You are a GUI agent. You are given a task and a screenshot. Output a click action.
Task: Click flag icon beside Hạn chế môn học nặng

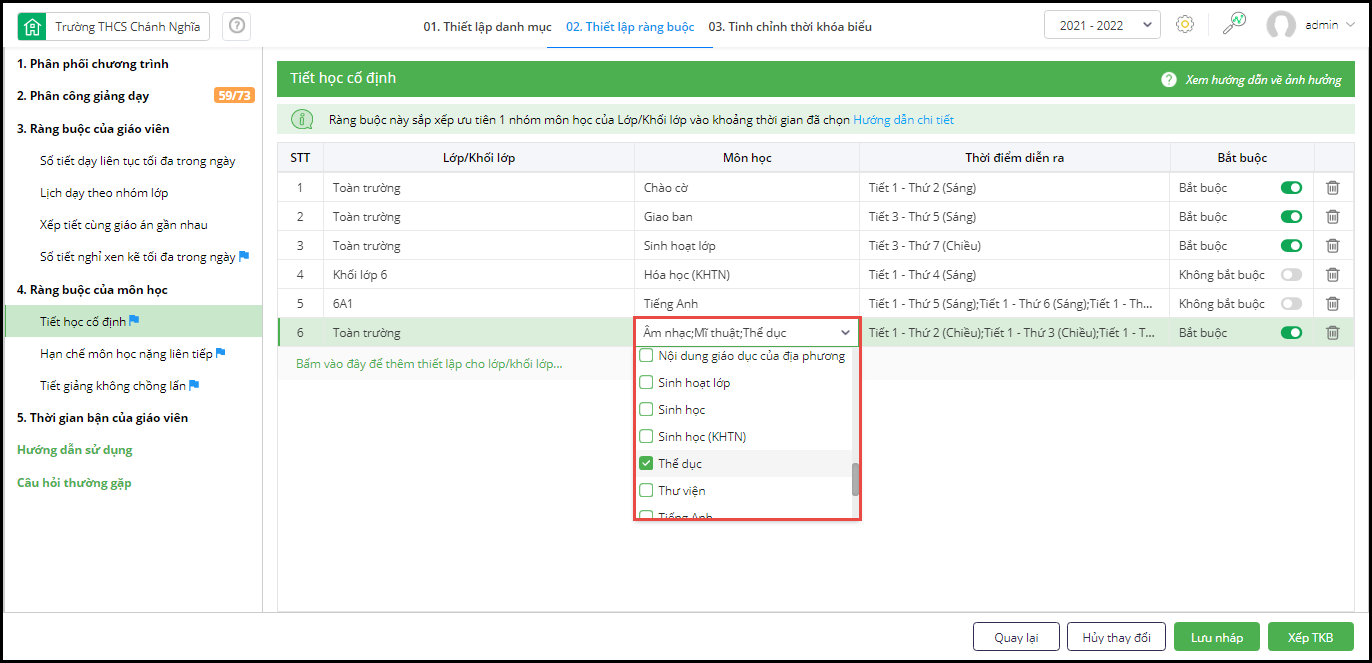(221, 353)
